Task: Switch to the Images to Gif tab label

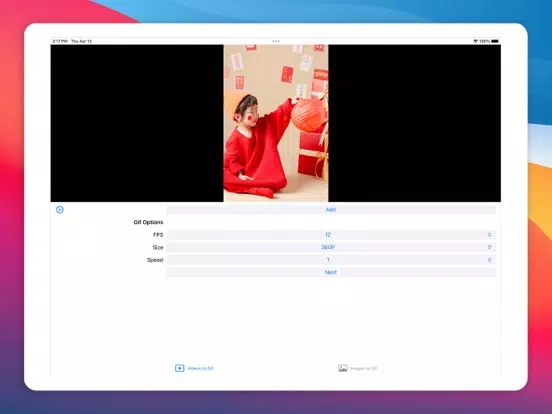Action: pos(364,369)
